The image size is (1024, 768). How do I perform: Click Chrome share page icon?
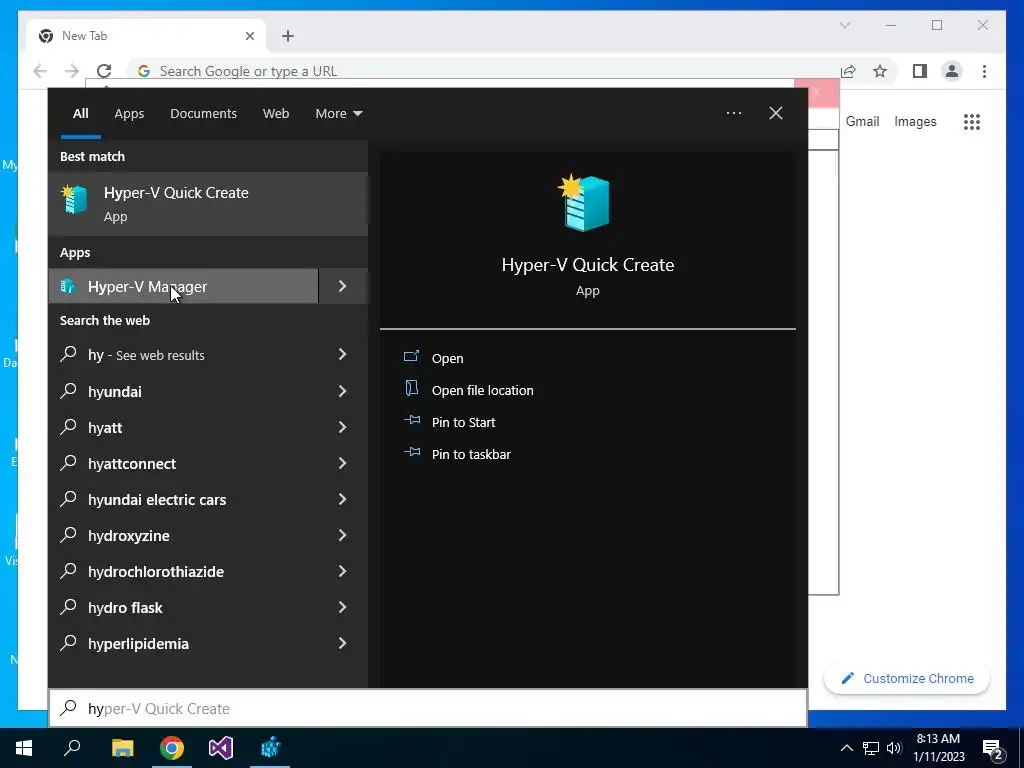(848, 71)
